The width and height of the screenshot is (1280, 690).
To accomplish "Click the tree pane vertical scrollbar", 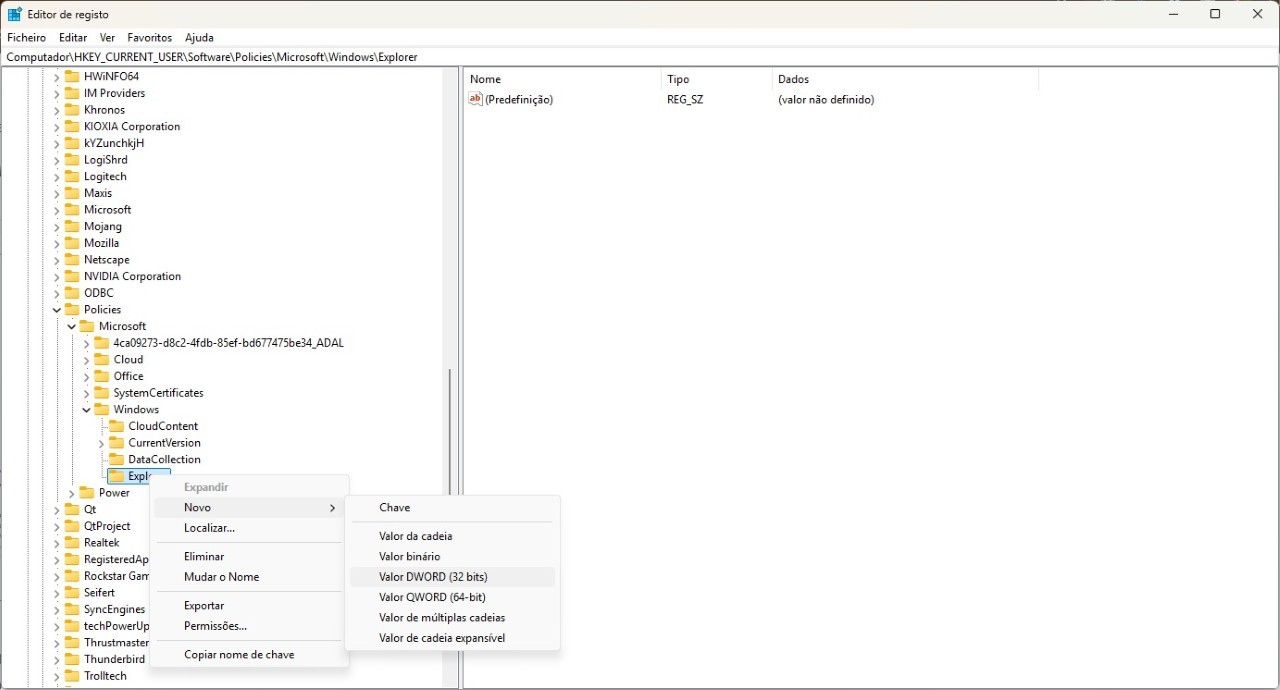I will click(x=450, y=430).
